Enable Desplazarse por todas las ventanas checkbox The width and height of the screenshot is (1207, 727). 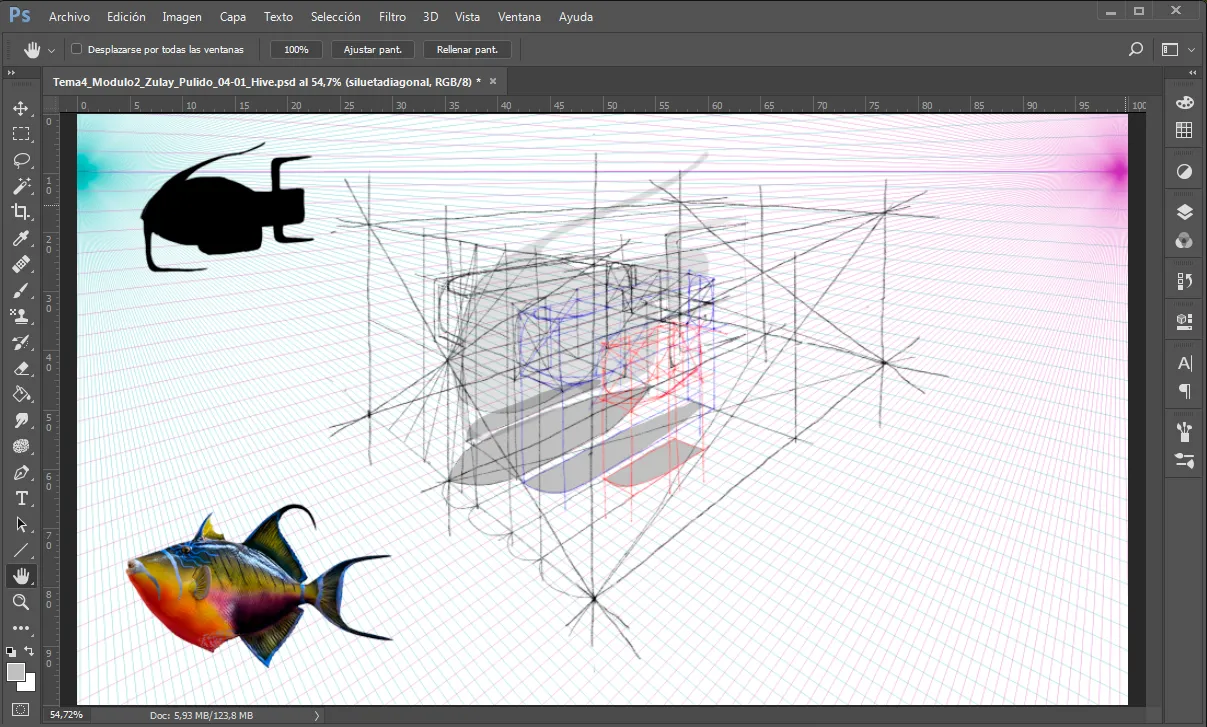(x=77, y=49)
